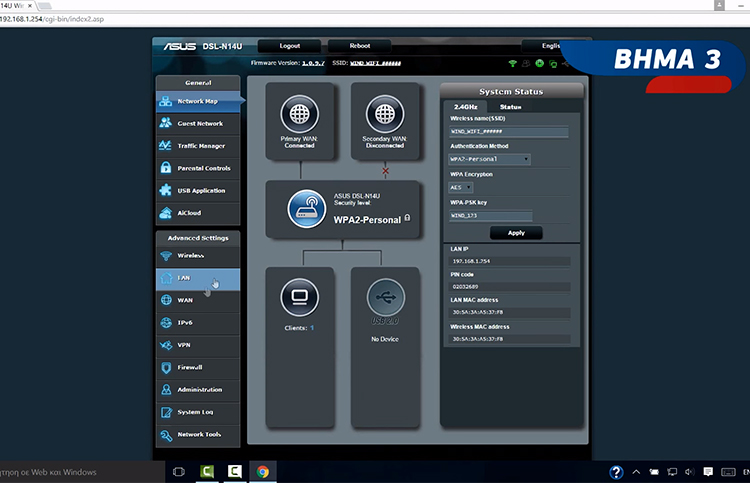The image size is (750, 483).
Task: Open the Authentication Method dropdown
Action: coord(489,159)
